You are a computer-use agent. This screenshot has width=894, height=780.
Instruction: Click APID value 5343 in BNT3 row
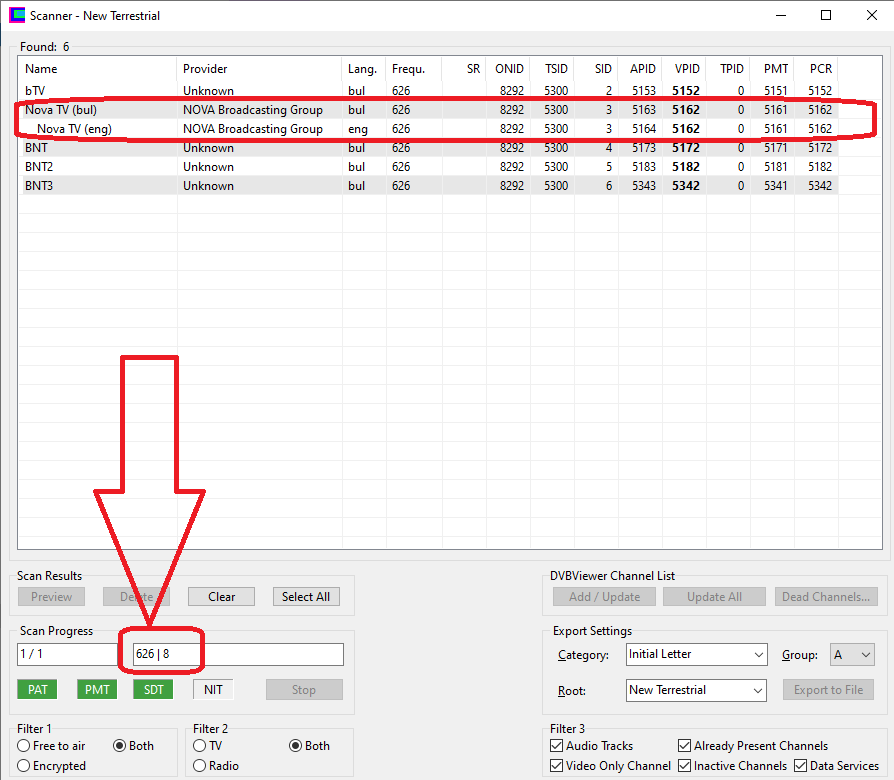click(x=644, y=186)
